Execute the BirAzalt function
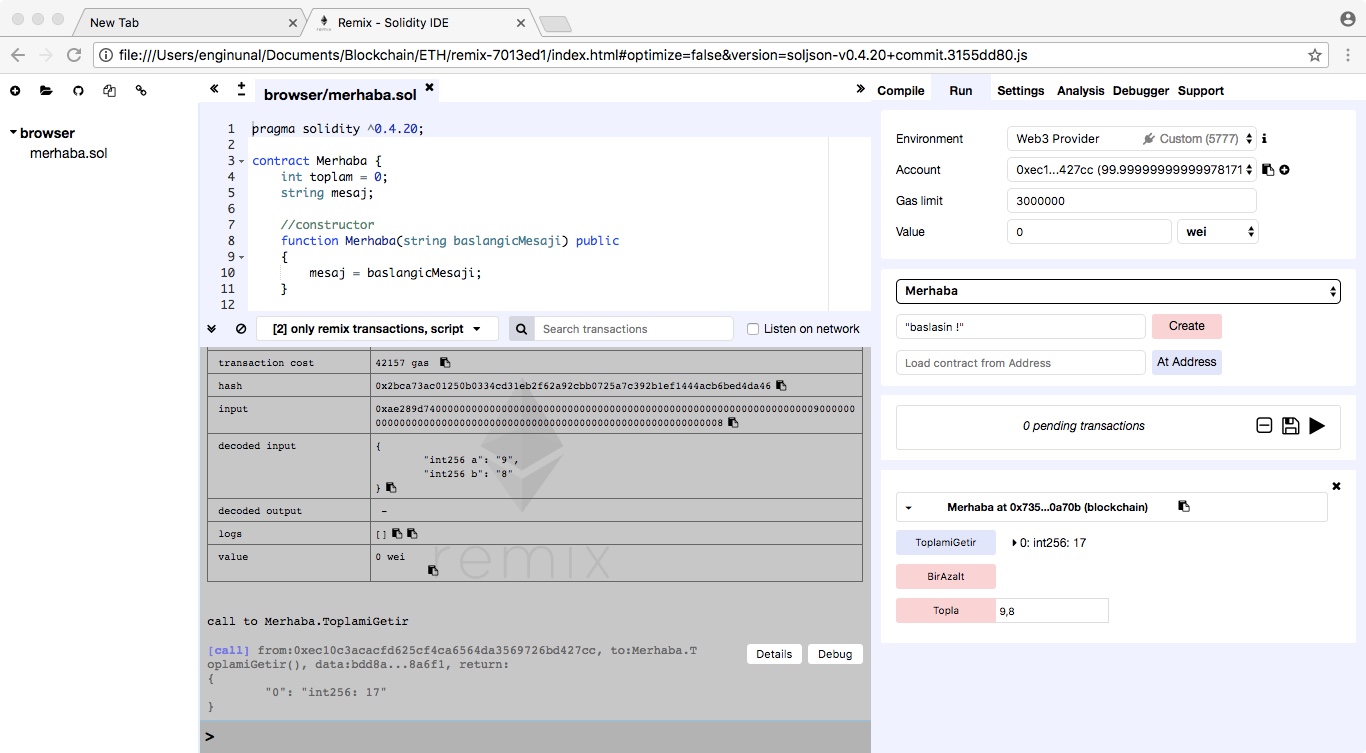The width and height of the screenshot is (1366, 753). [x=946, y=576]
